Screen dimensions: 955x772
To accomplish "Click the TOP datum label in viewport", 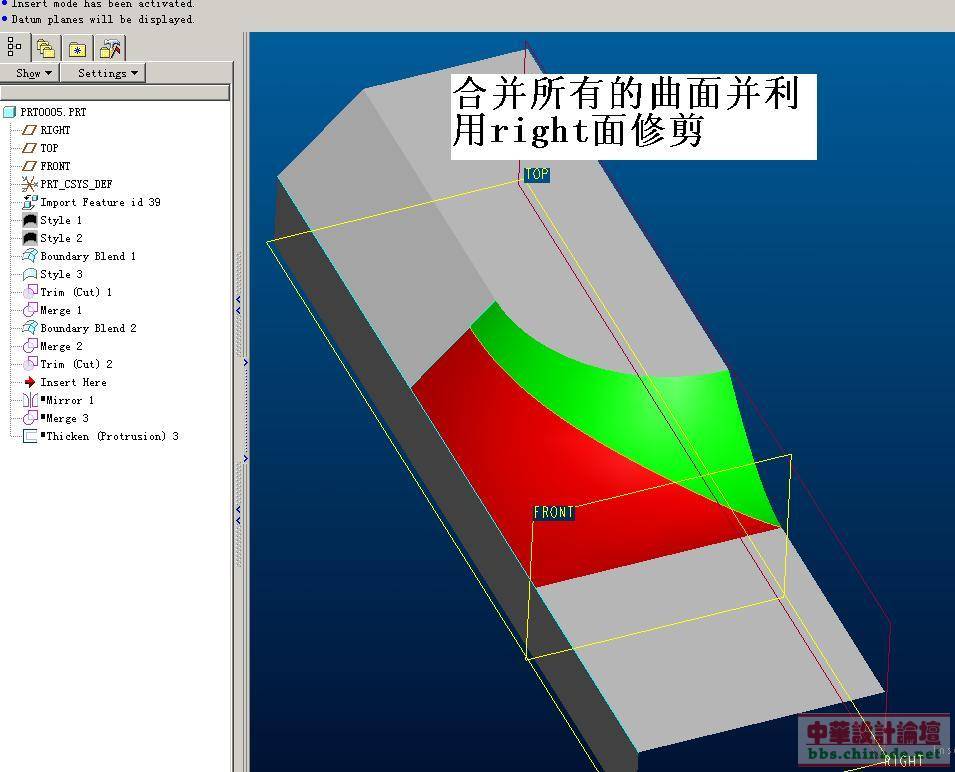I will point(537,175).
